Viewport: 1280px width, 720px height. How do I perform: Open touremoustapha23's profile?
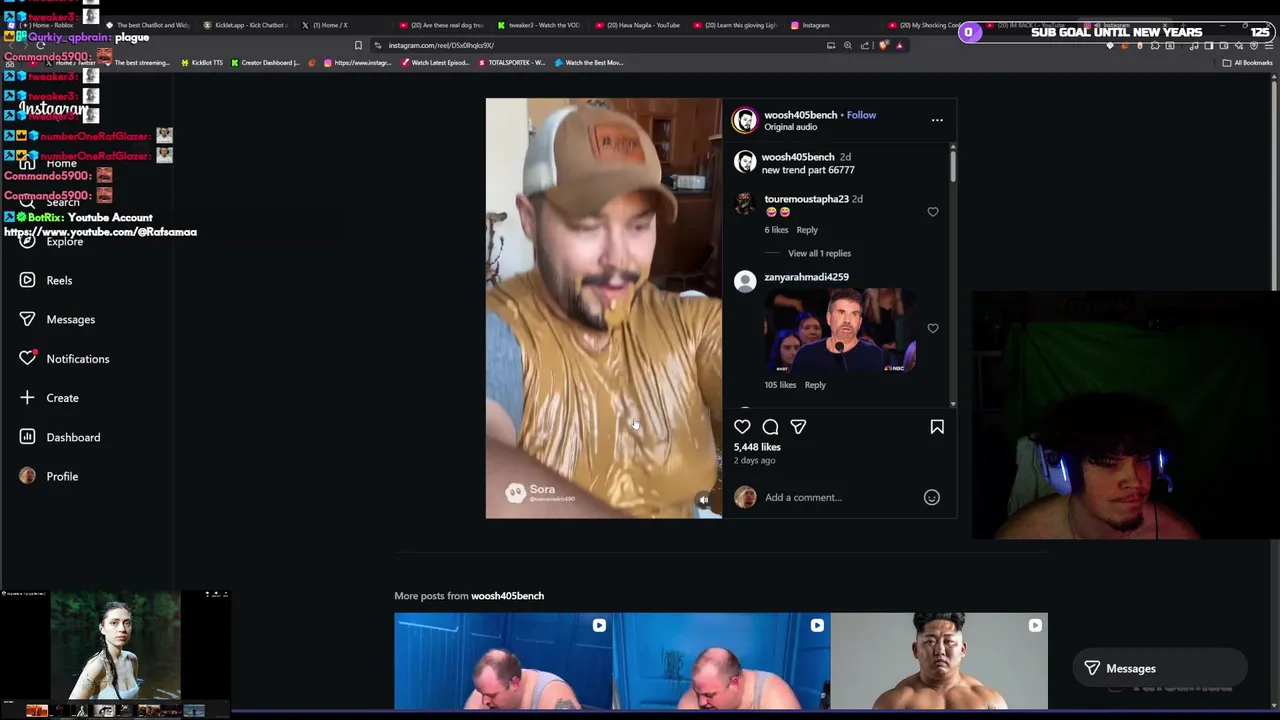tap(806, 199)
